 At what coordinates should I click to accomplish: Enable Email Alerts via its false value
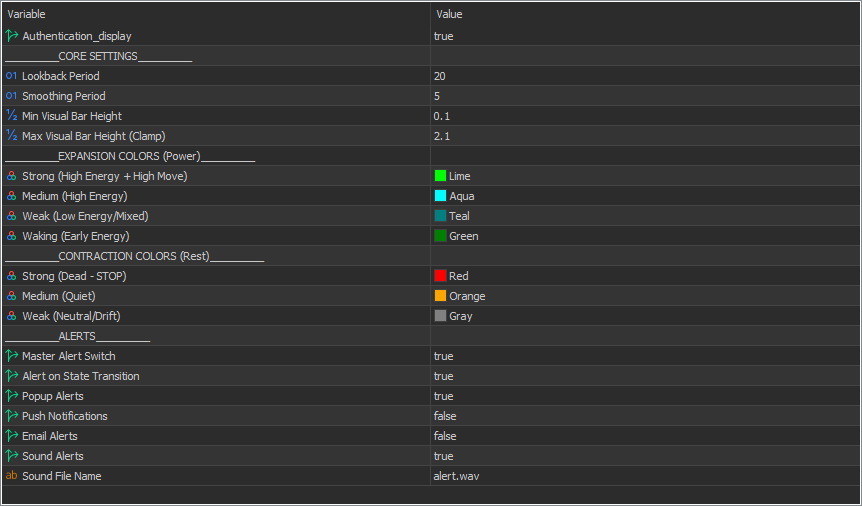pos(445,436)
